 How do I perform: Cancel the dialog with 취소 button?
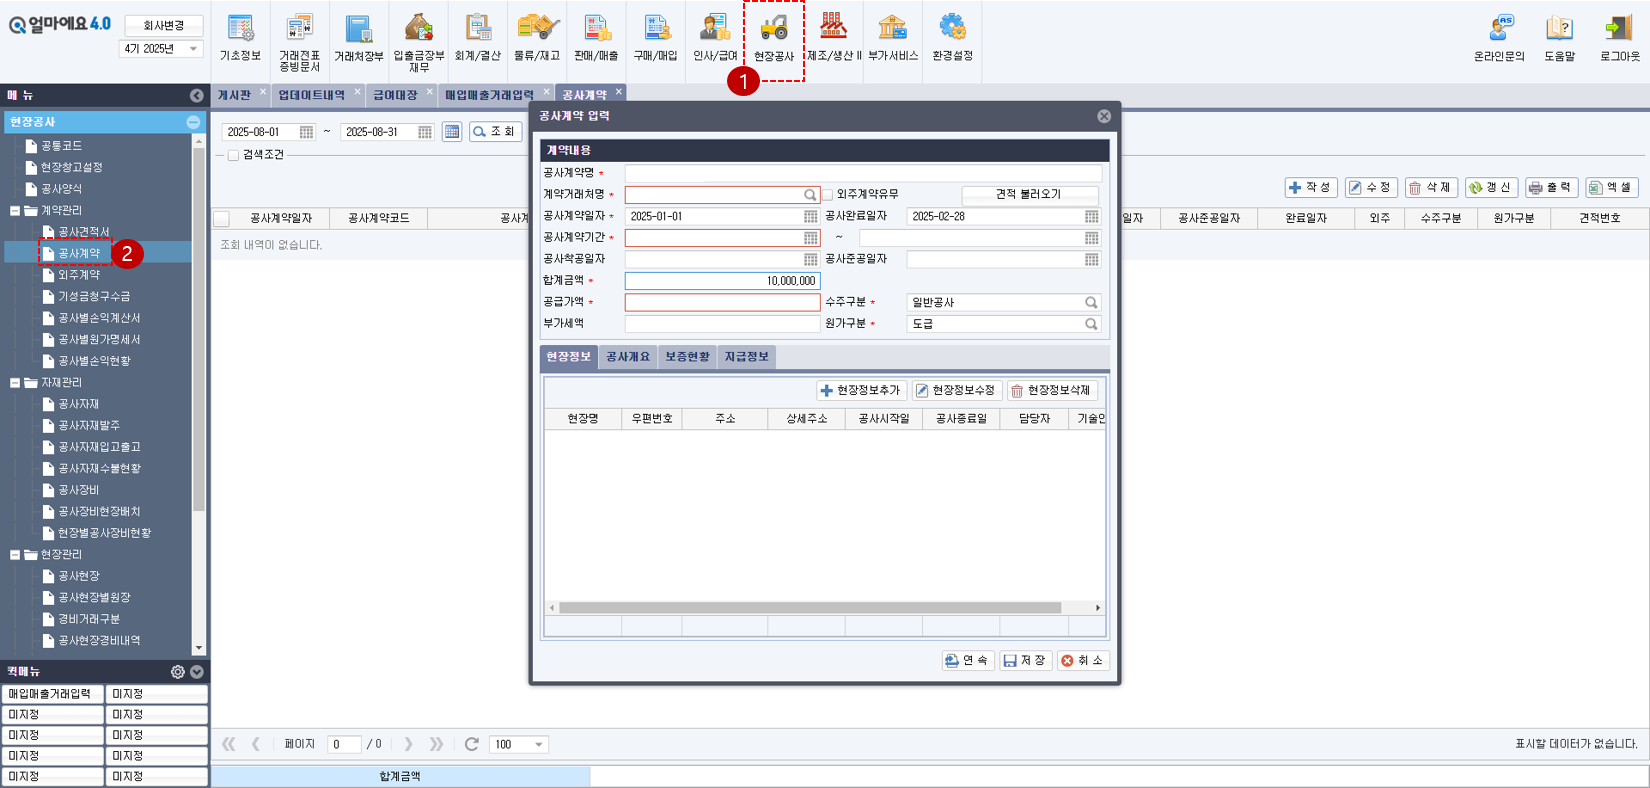[x=1082, y=660]
